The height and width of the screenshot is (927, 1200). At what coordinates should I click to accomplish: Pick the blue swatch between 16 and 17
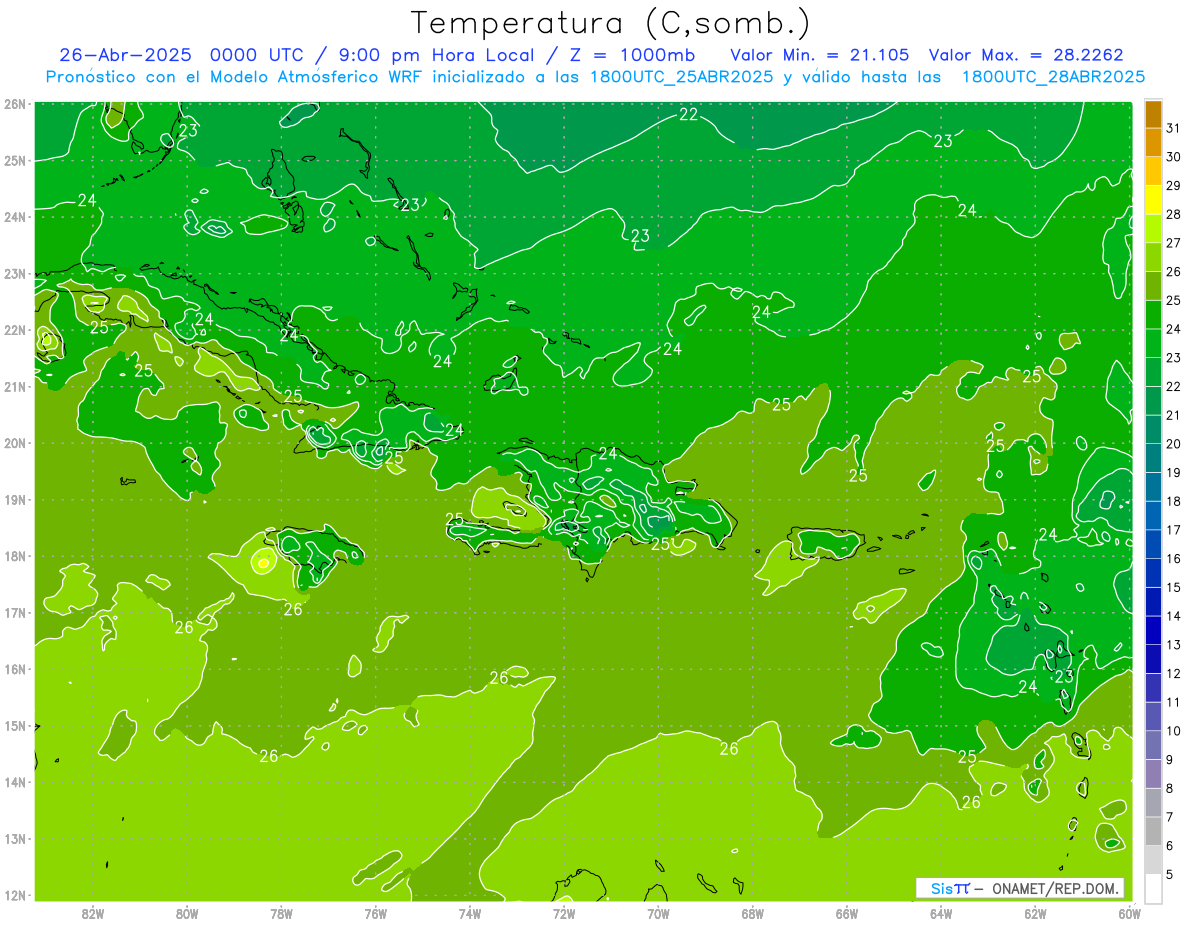click(x=1153, y=544)
